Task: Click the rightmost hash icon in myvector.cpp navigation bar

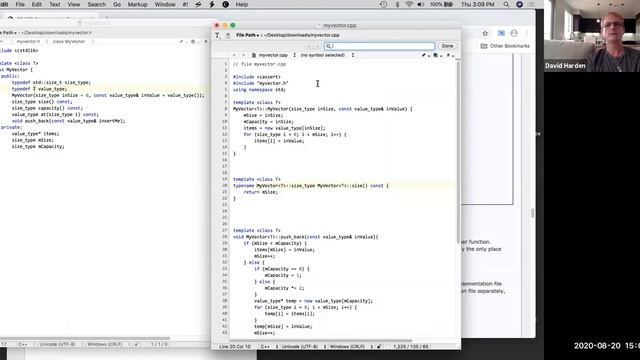Action: click(449, 55)
